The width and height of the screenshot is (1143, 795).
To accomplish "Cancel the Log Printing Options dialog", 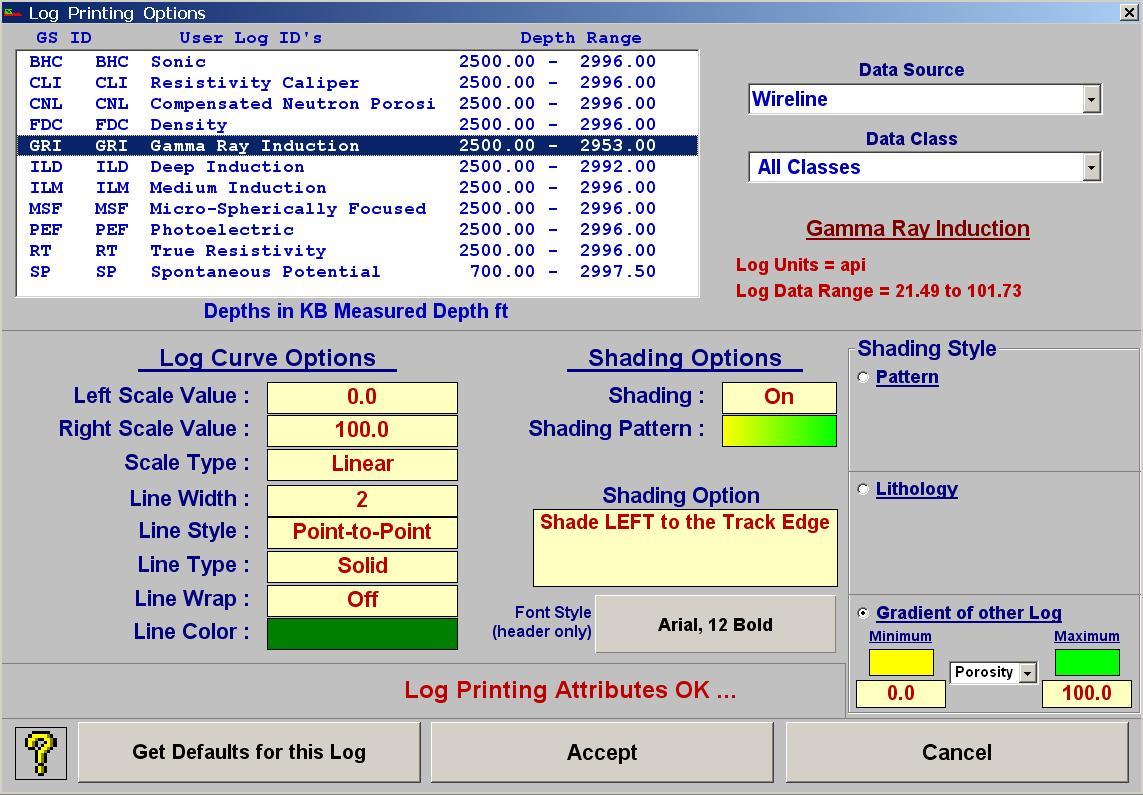I will pyautogui.click(x=956, y=752).
